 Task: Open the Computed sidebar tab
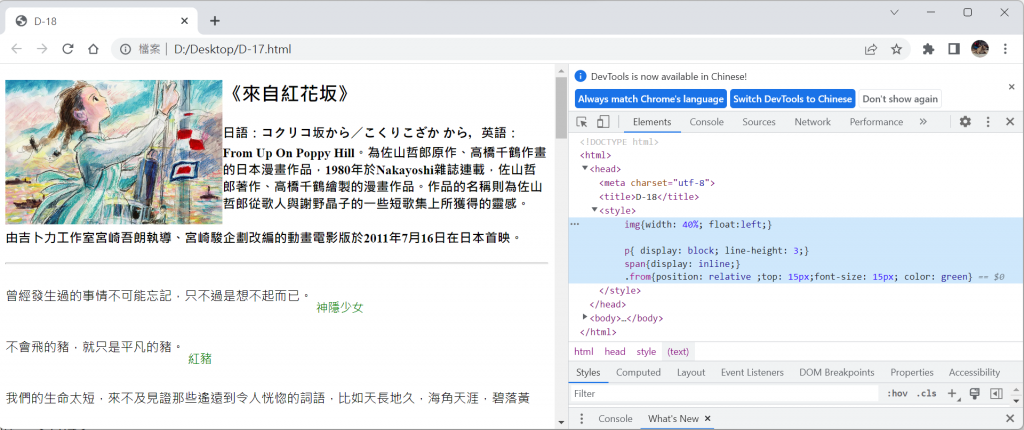[x=638, y=372]
